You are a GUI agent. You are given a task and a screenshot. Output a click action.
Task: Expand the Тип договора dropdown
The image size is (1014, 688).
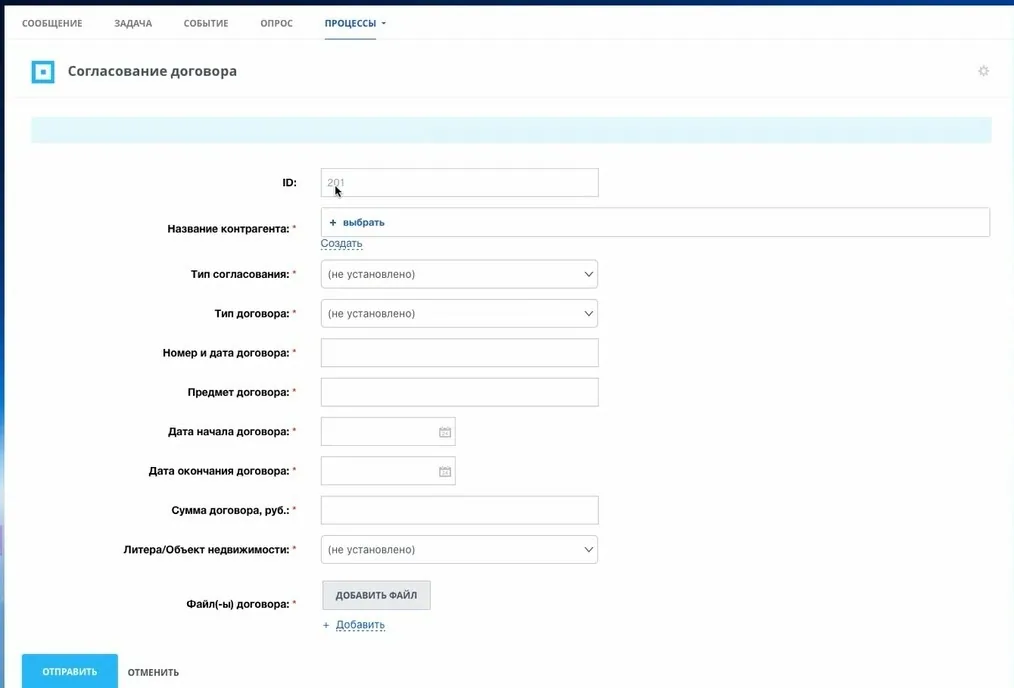(459, 314)
